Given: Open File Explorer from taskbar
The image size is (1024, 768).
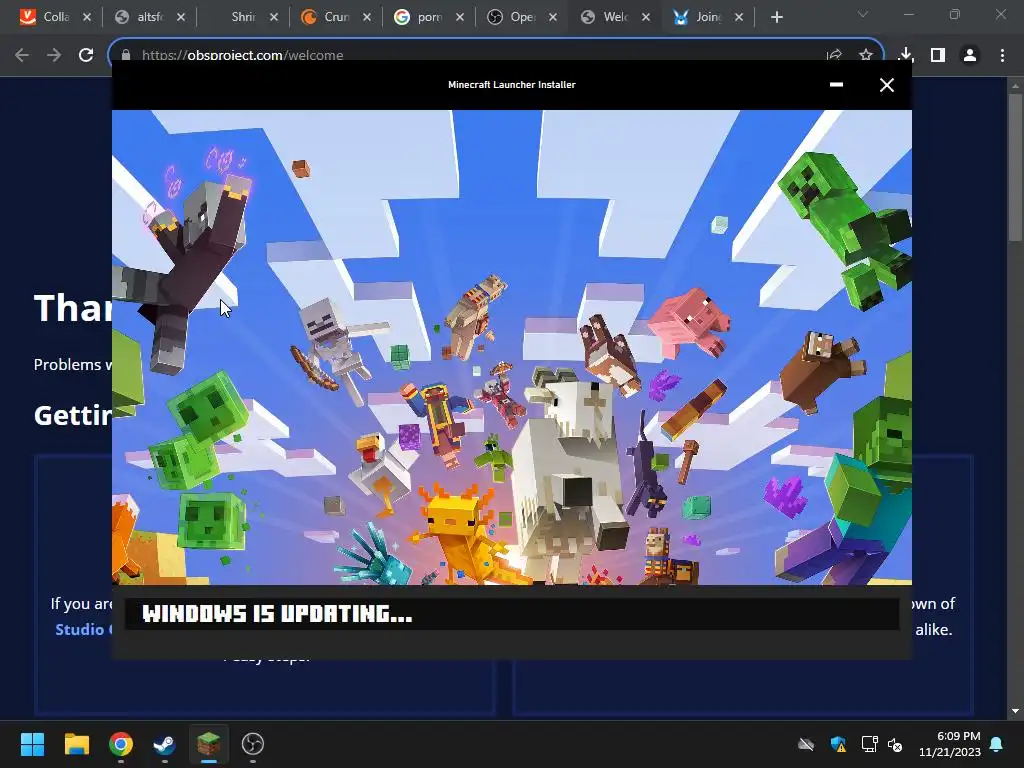Looking at the screenshot, I should [76, 744].
